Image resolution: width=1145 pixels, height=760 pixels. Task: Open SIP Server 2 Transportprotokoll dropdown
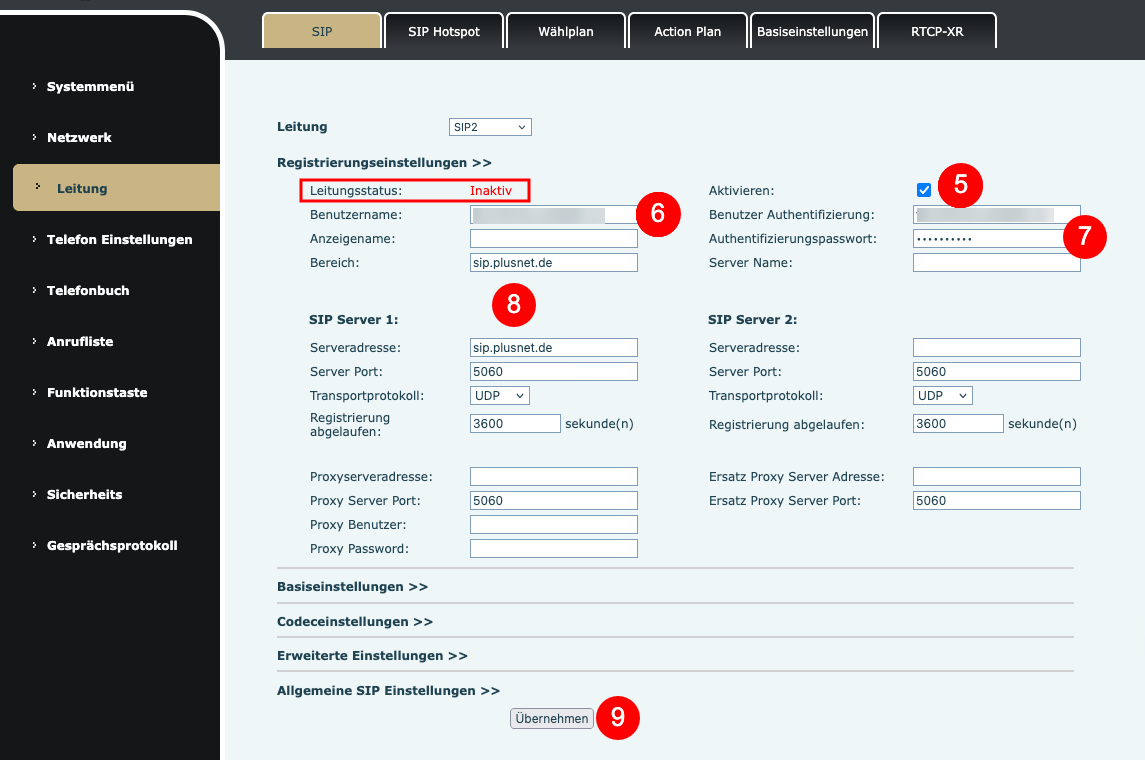[x=942, y=396]
